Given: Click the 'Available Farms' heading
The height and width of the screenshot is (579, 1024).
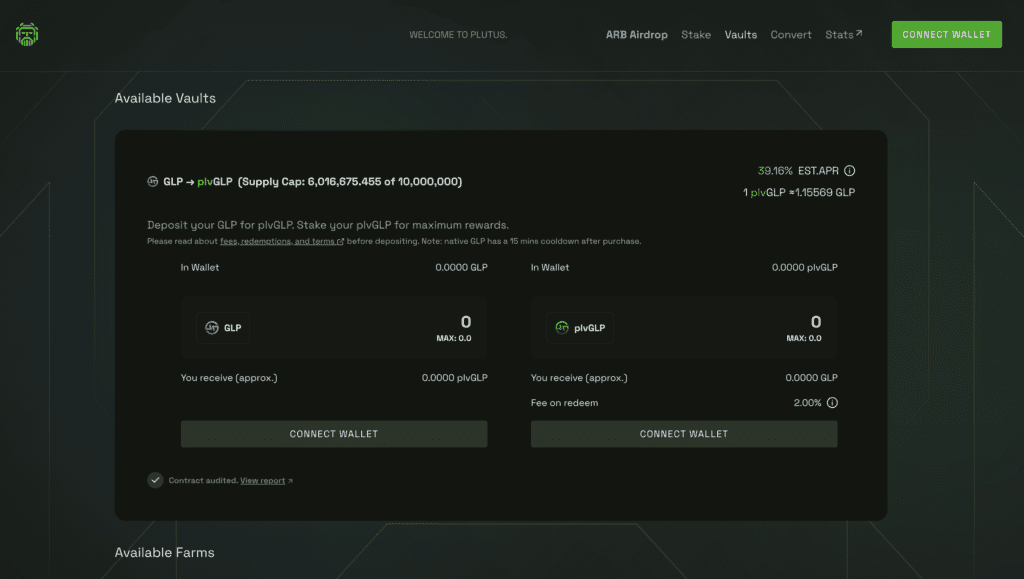Looking at the screenshot, I should click(x=165, y=552).
